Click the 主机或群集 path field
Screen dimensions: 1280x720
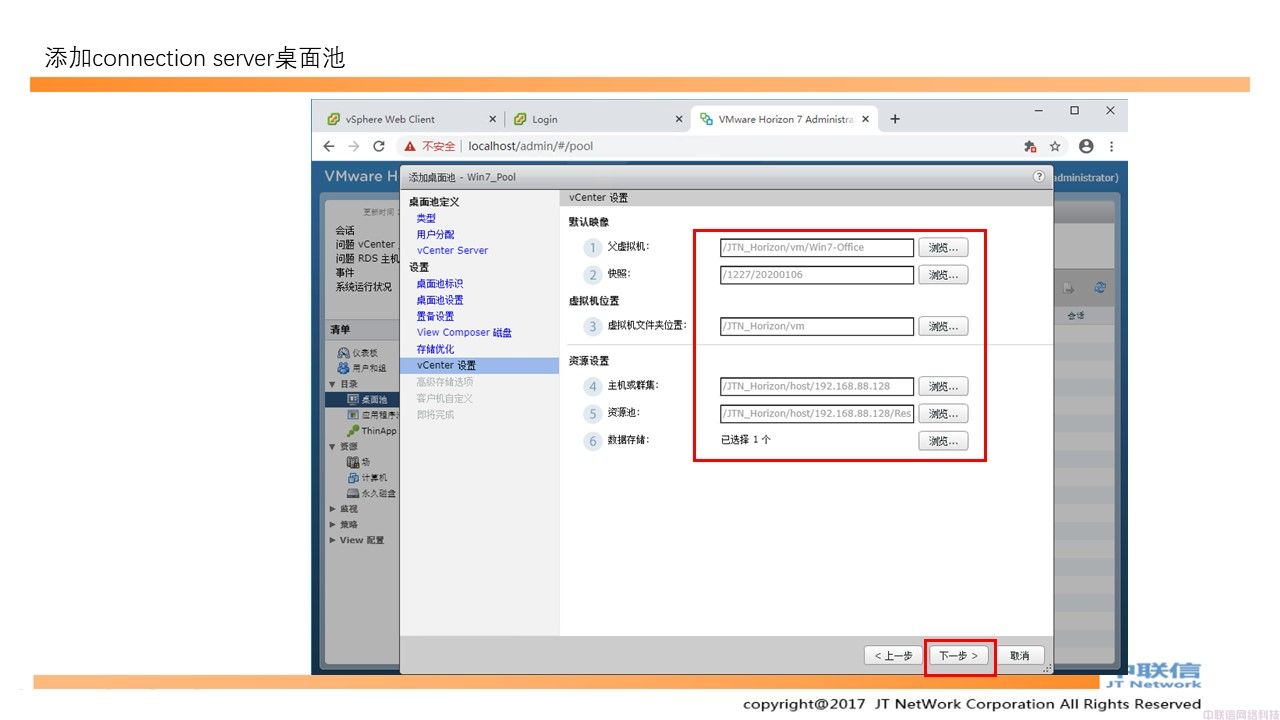click(x=816, y=386)
